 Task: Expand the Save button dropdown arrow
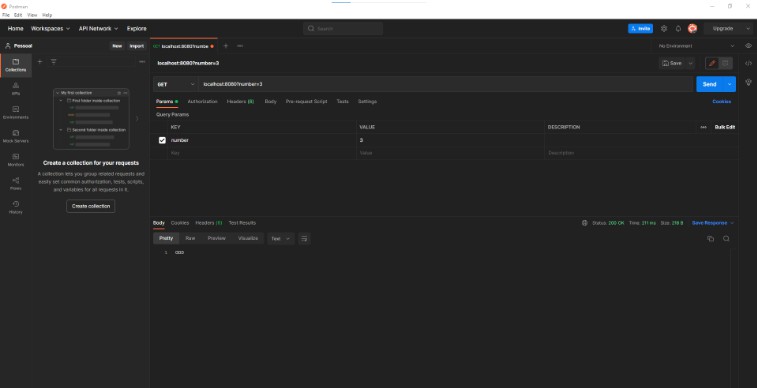[690, 63]
